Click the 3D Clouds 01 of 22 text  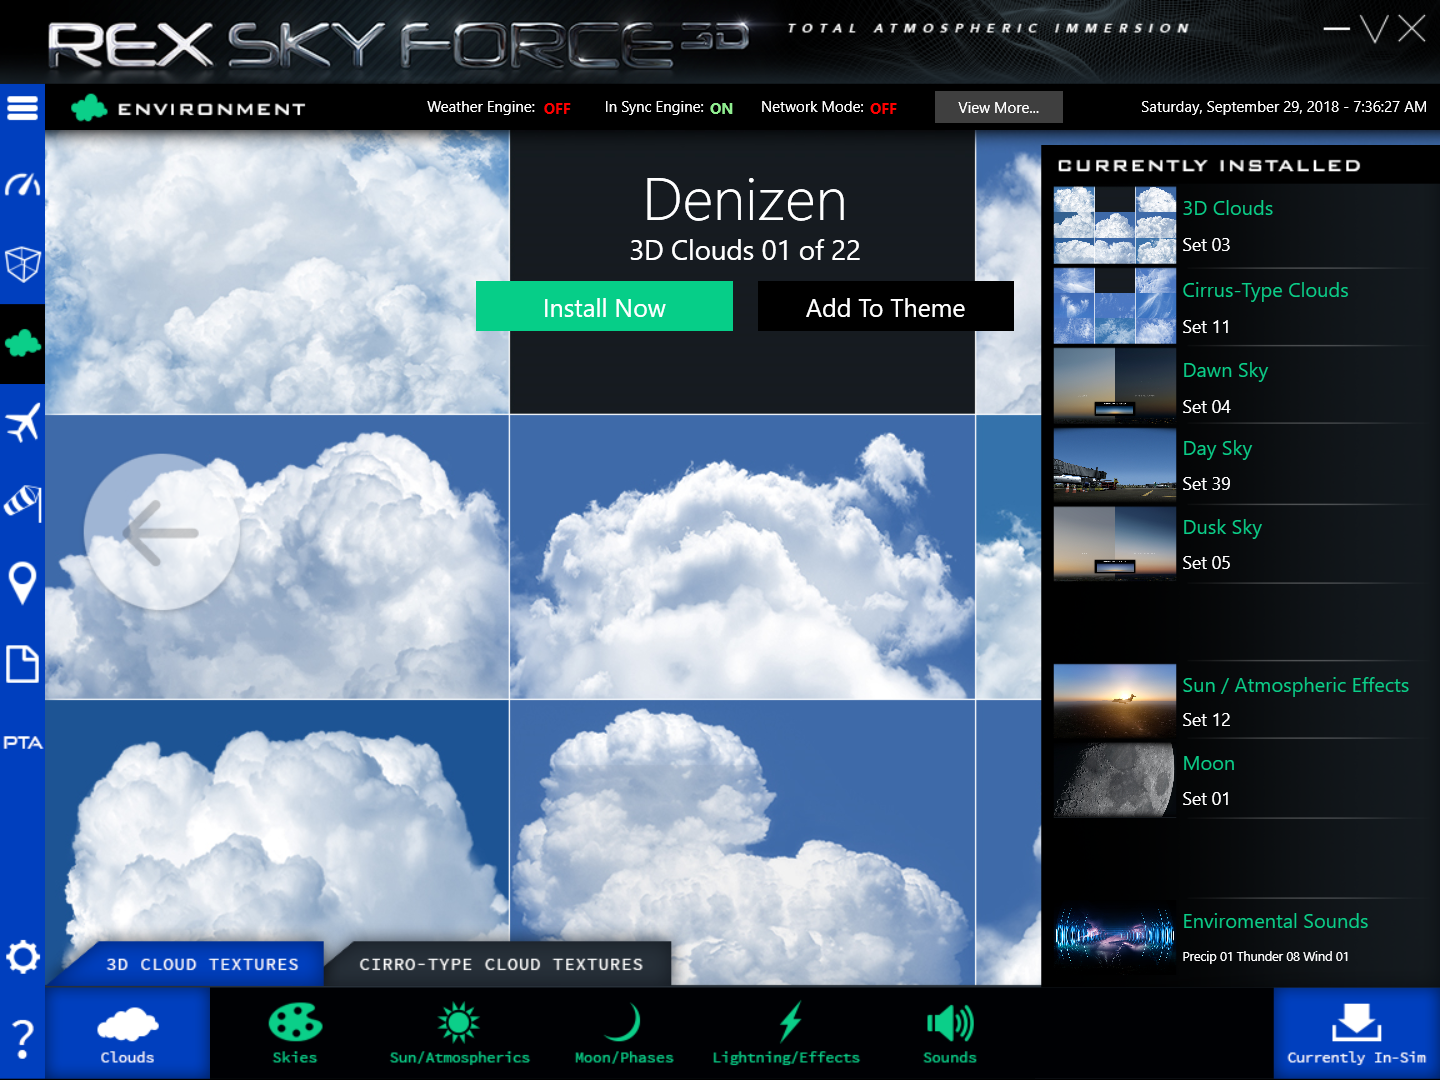point(745,250)
